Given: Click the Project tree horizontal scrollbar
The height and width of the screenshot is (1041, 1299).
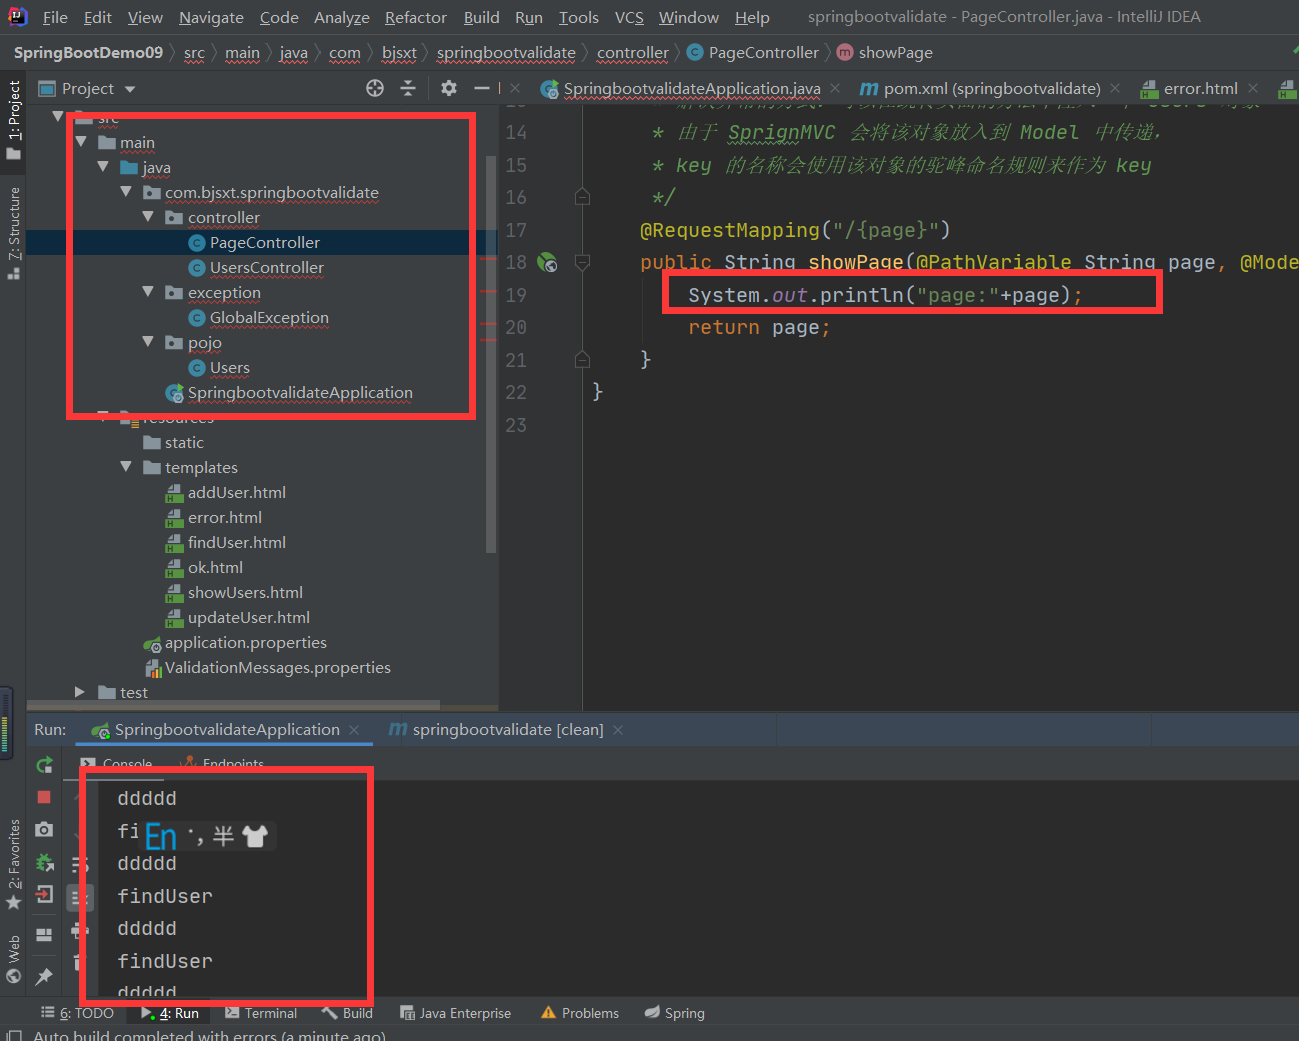Looking at the screenshot, I should (234, 705).
